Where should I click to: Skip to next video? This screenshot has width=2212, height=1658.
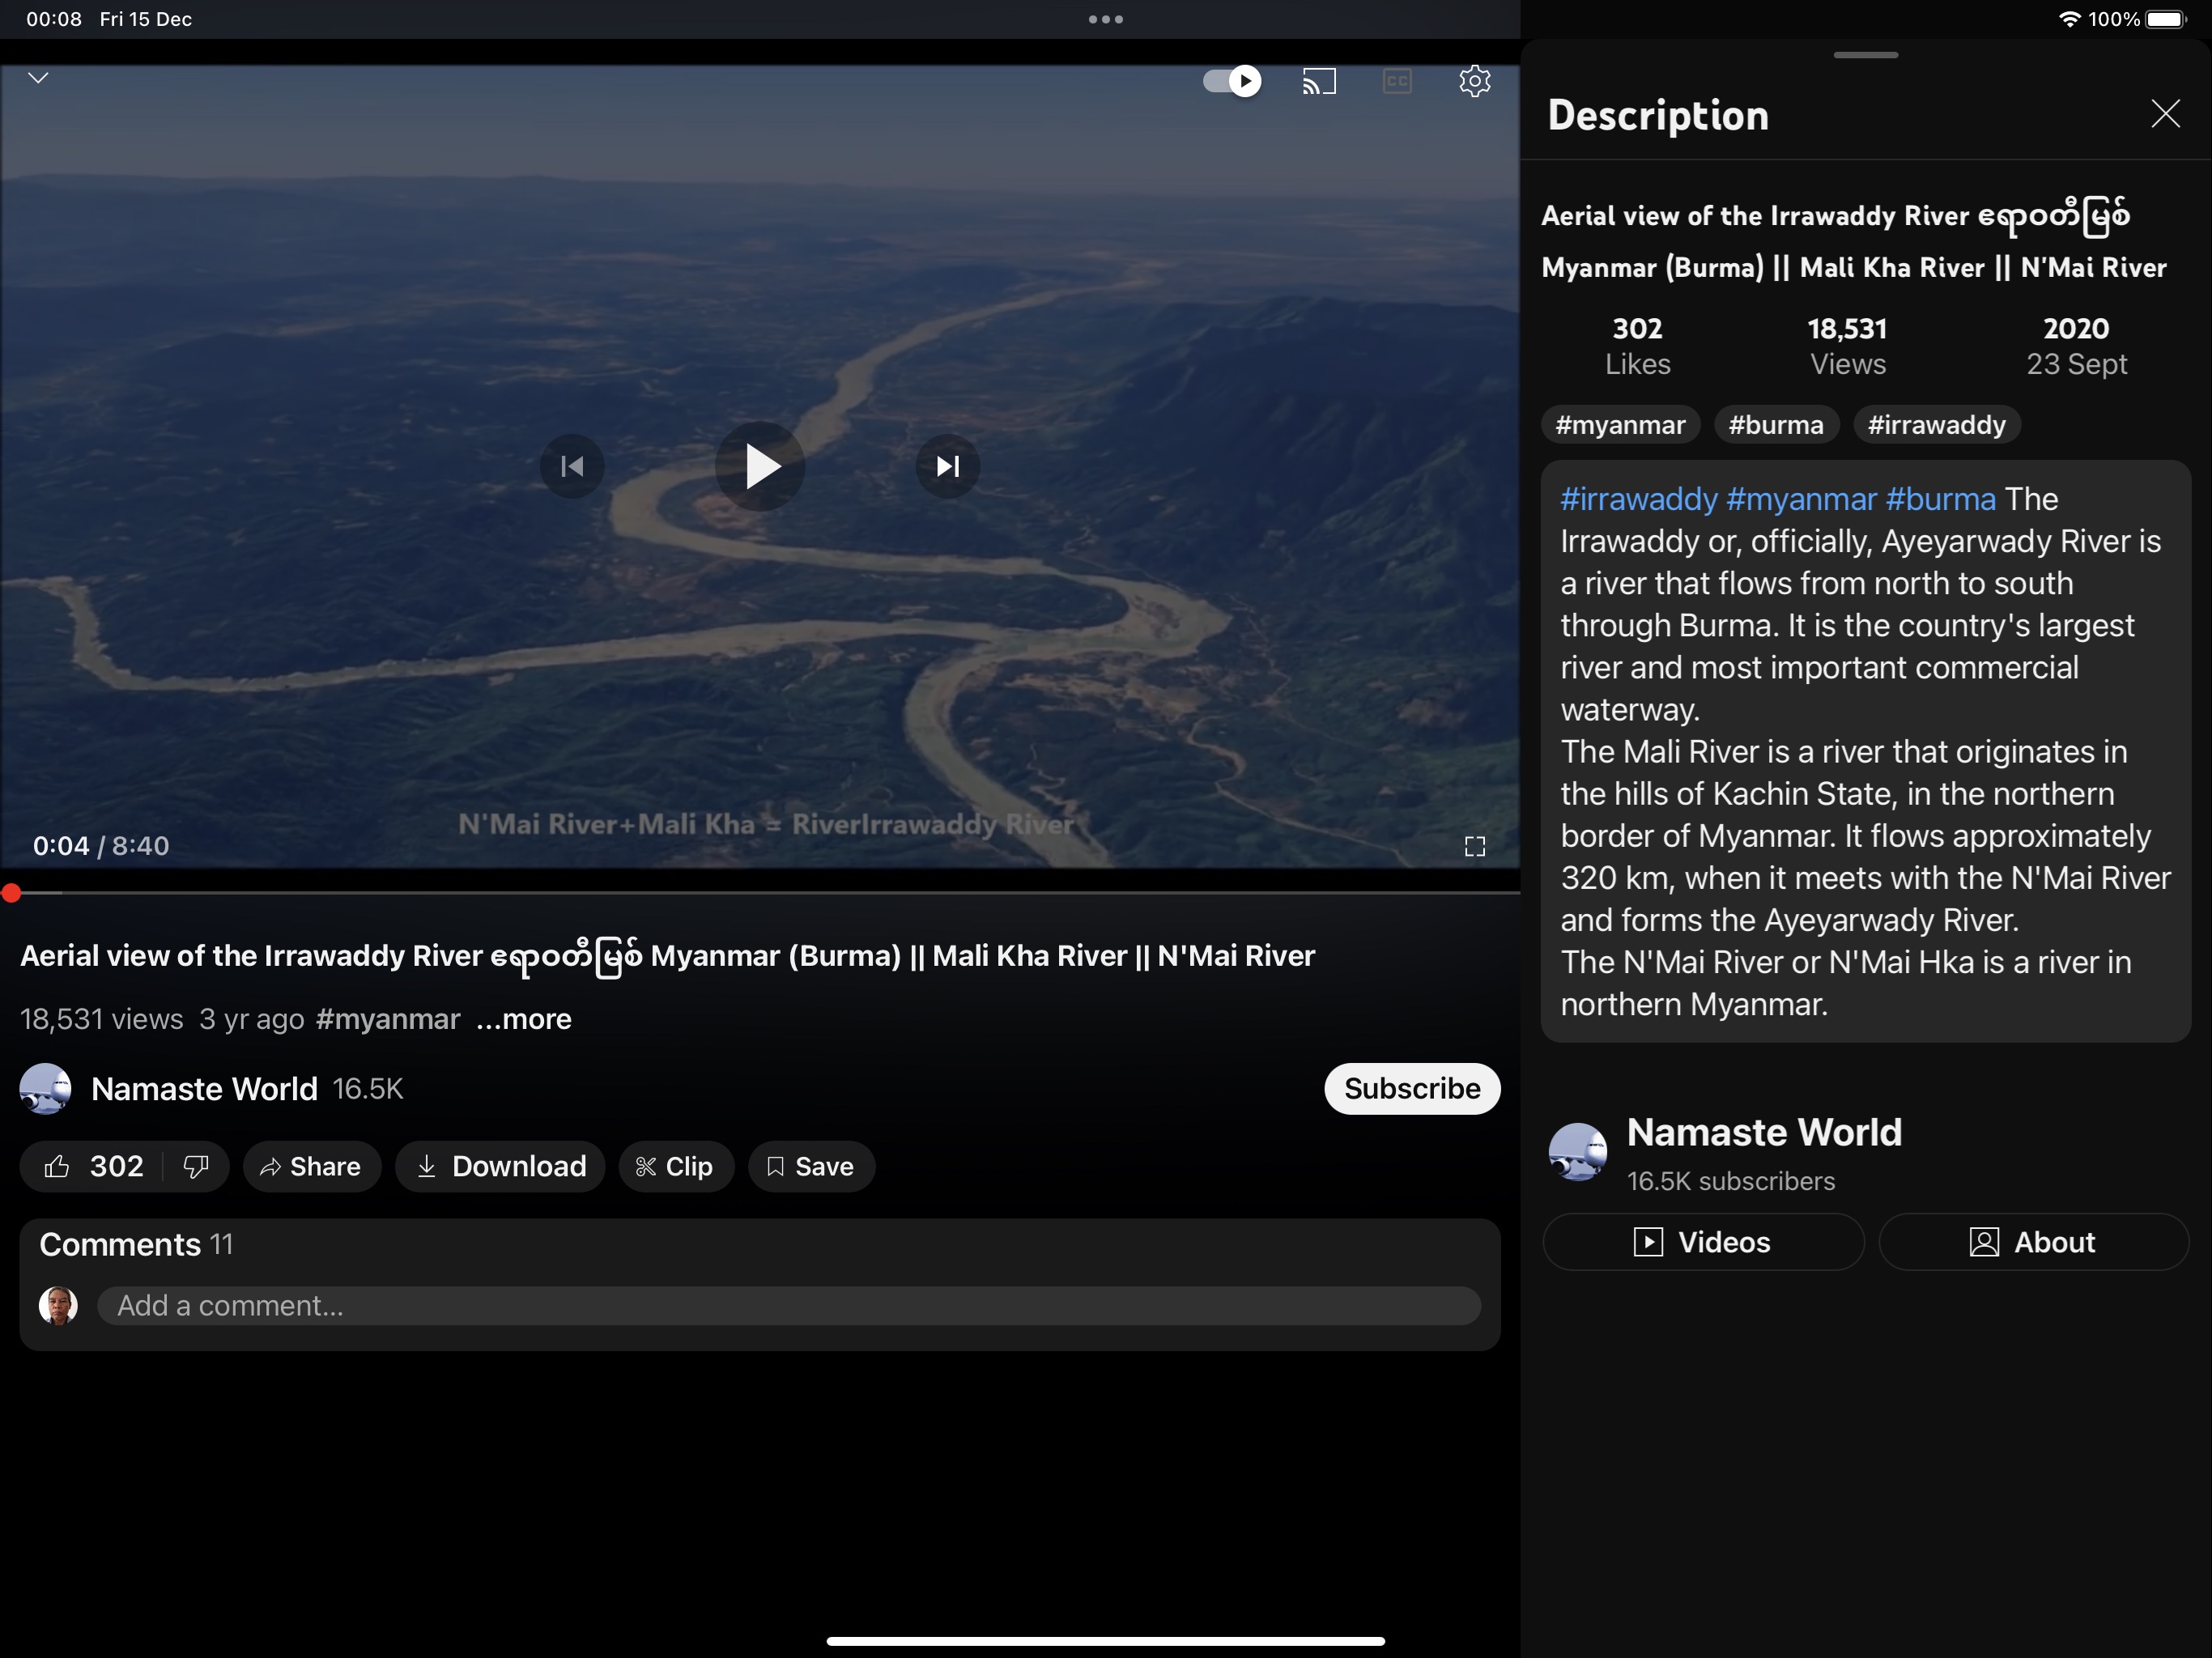pyautogui.click(x=947, y=466)
